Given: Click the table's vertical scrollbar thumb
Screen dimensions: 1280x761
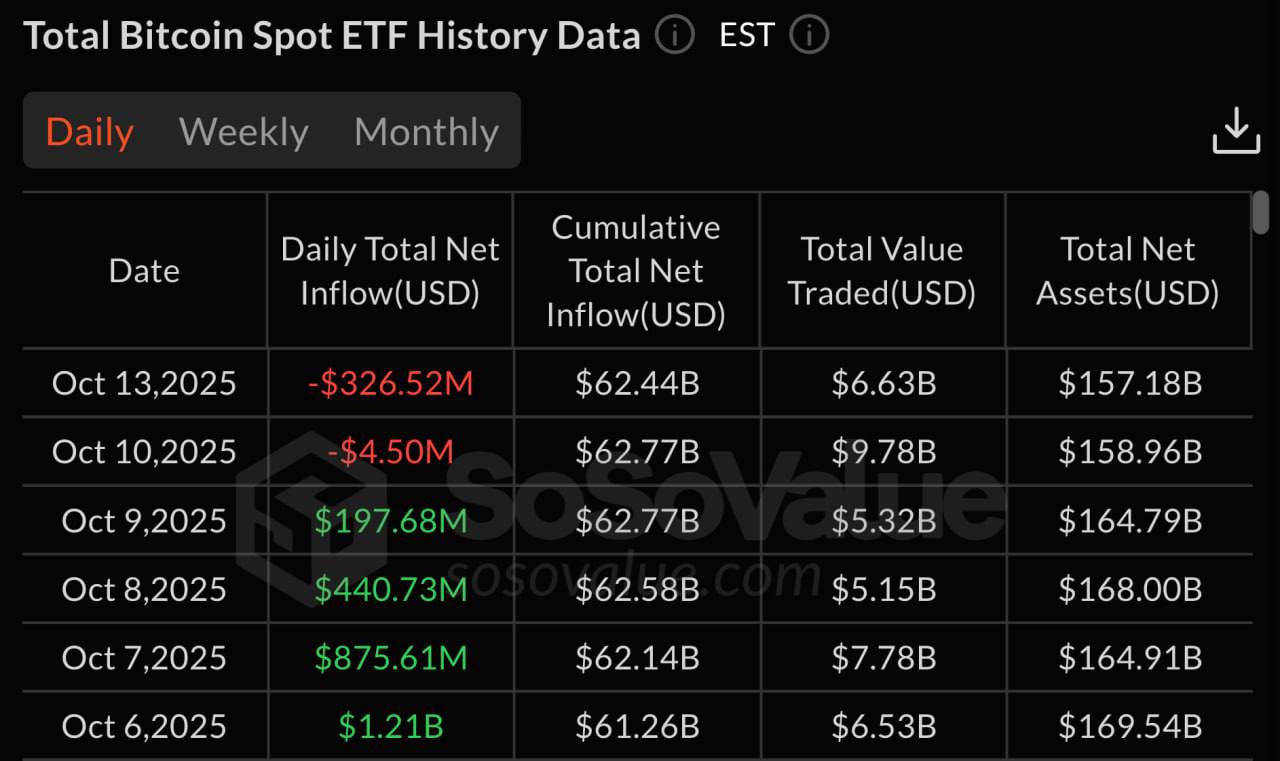Looking at the screenshot, I should click(x=1262, y=212).
